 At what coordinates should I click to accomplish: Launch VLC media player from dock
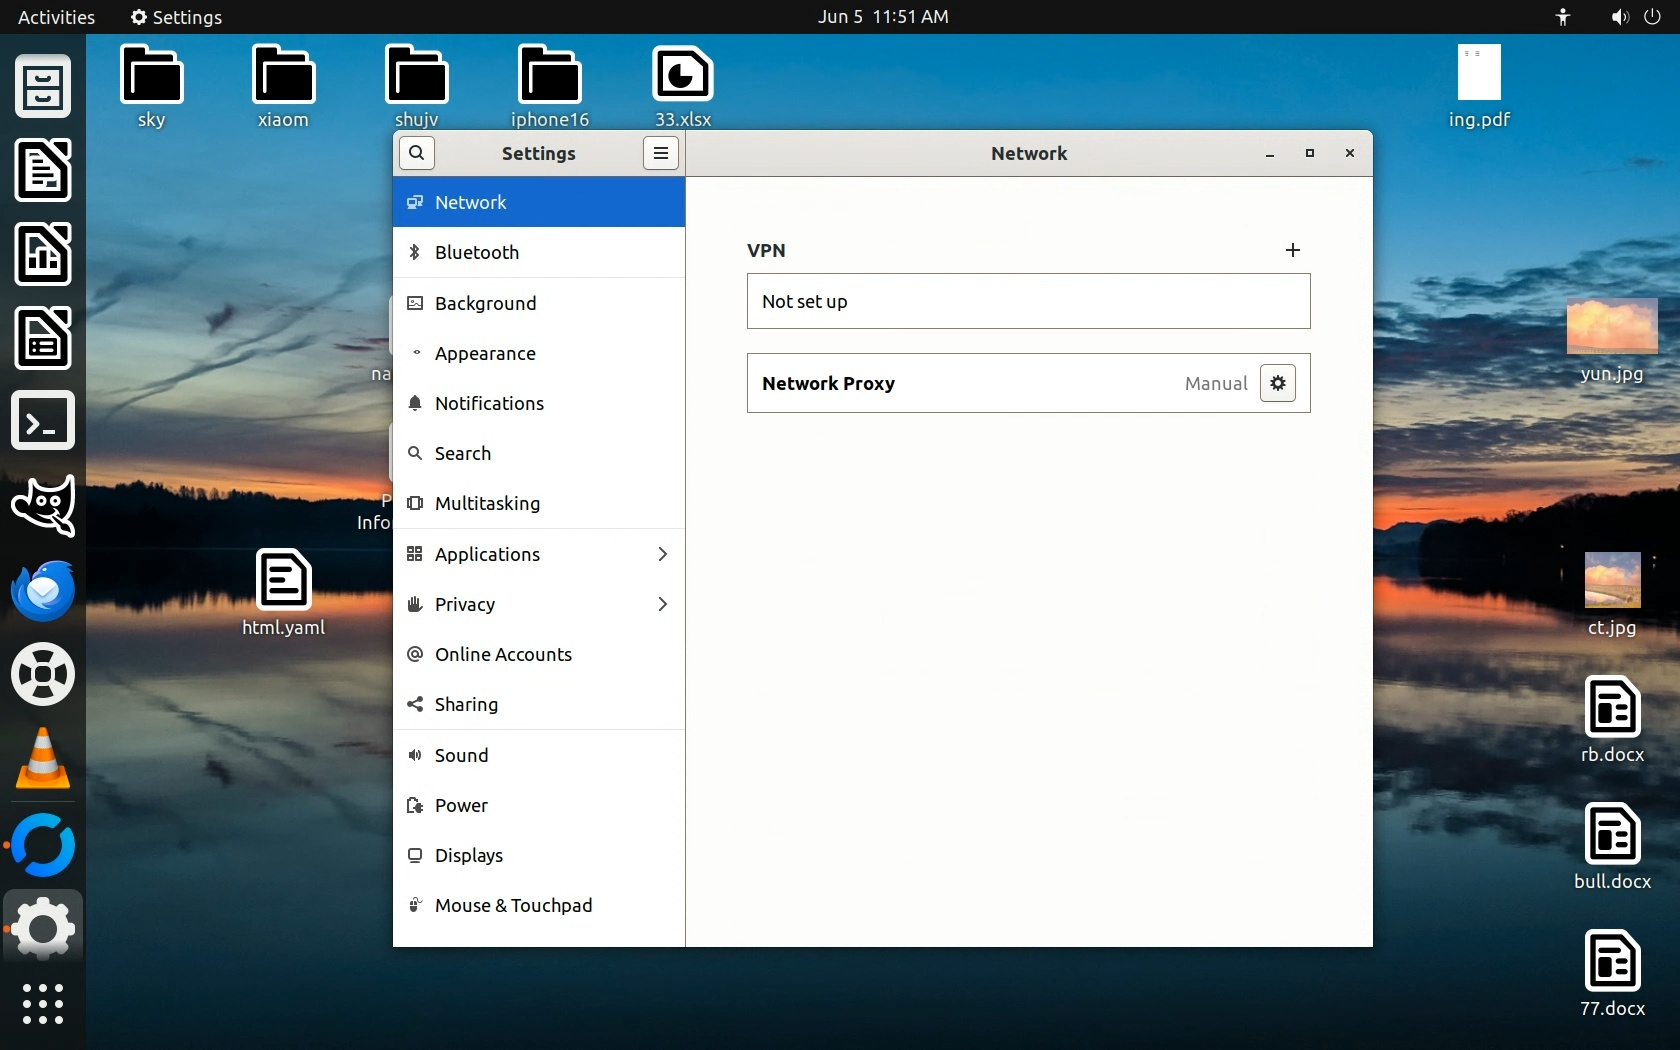[x=42, y=758]
